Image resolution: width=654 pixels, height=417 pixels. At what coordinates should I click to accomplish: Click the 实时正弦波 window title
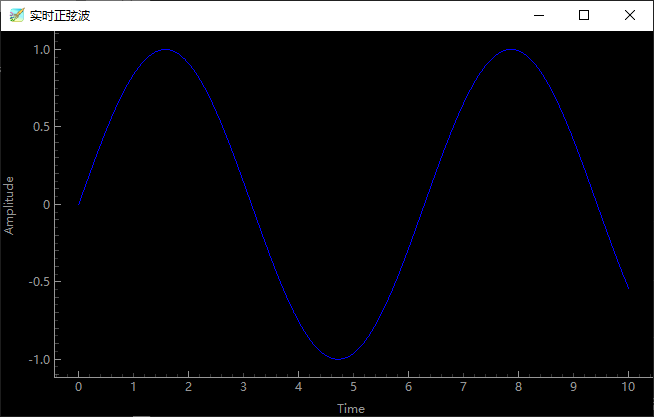[60, 16]
